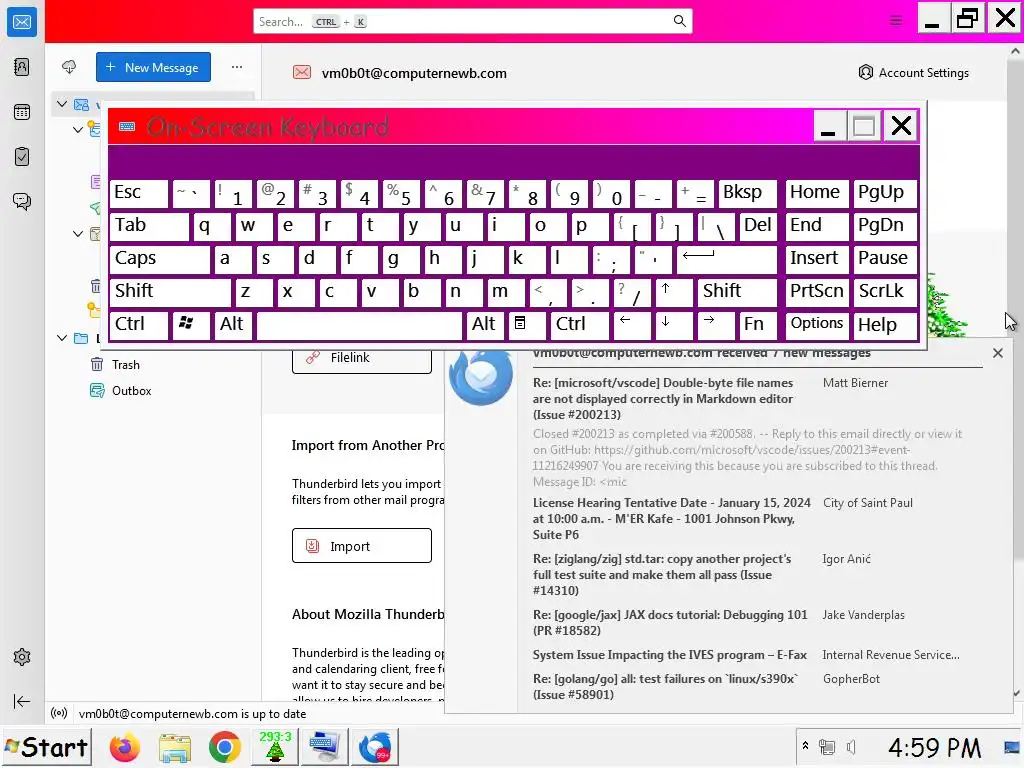Screen dimensions: 1024x768
Task: Click the volume speaker tray icon
Action: [851, 747]
